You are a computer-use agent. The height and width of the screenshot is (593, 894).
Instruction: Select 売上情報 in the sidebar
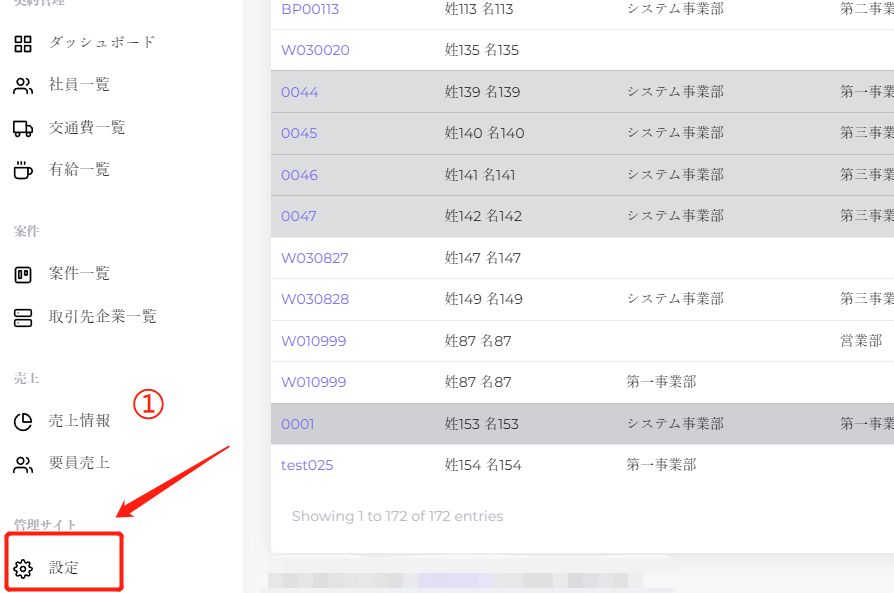79,421
